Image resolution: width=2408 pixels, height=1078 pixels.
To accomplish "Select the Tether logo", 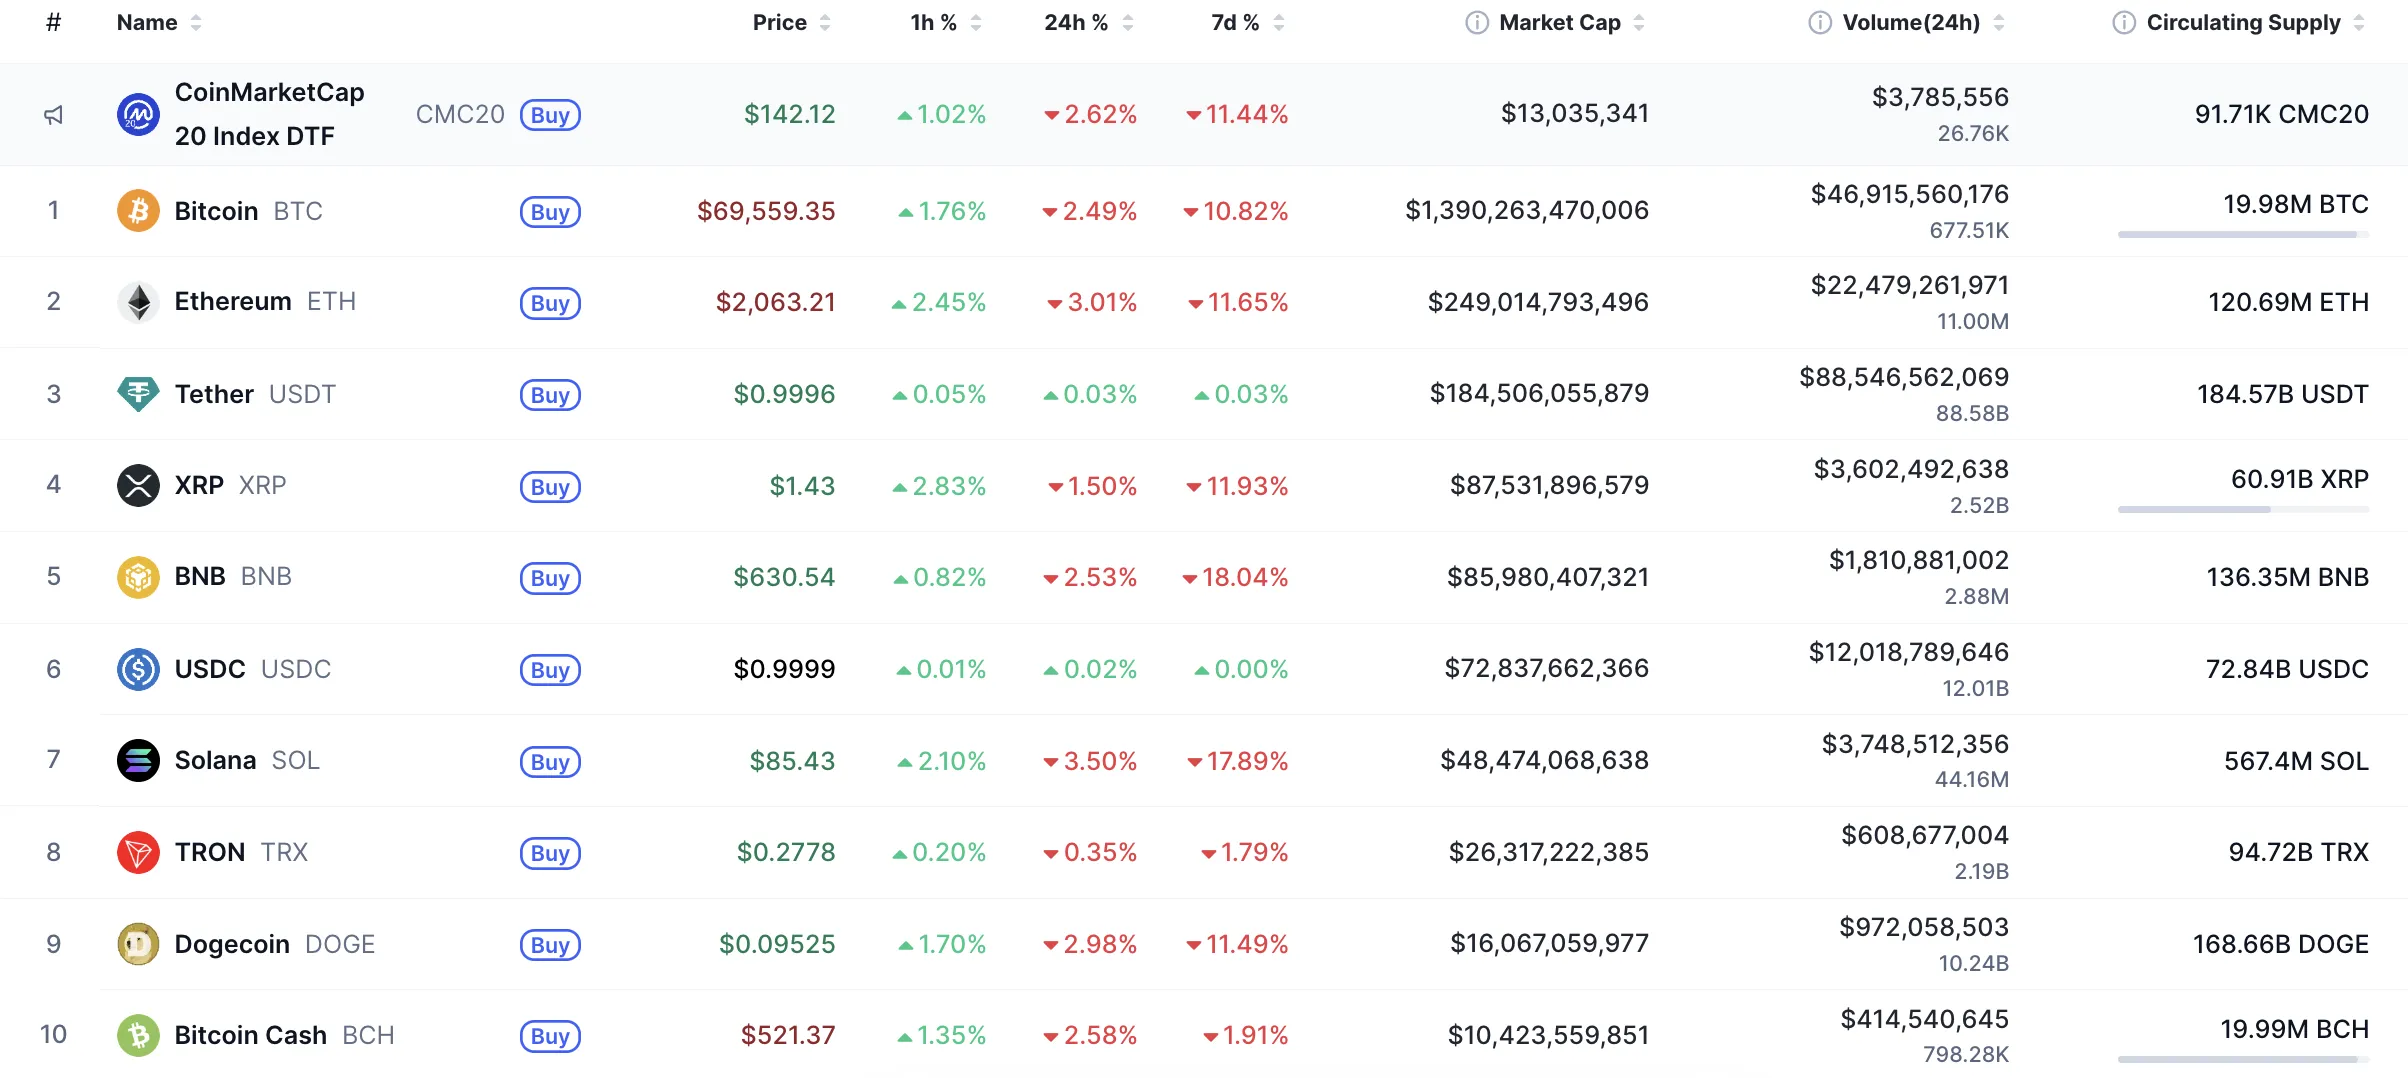I will (x=139, y=394).
